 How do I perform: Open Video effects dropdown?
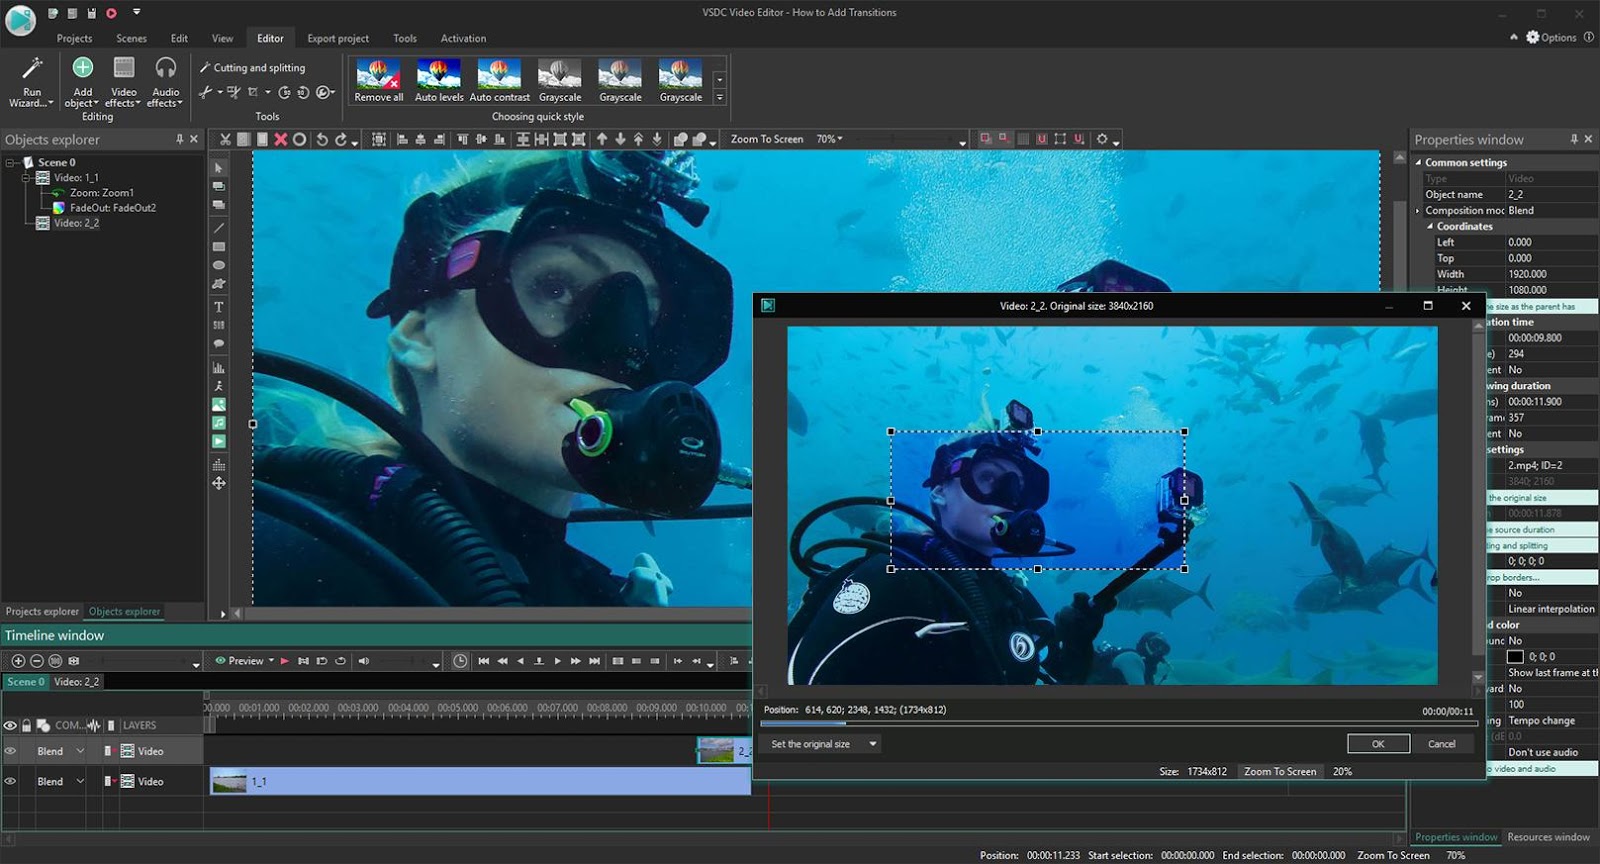coord(124,82)
